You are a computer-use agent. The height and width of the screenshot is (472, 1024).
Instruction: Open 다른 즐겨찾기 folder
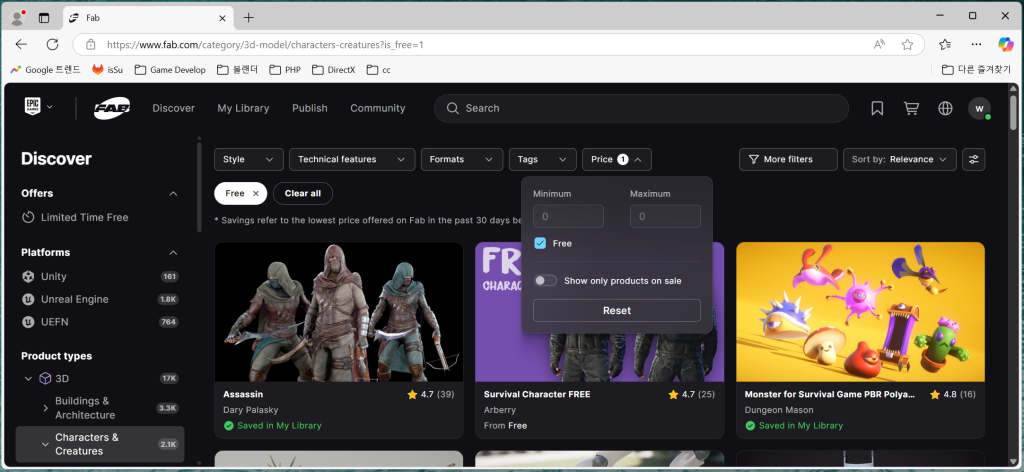click(976, 69)
